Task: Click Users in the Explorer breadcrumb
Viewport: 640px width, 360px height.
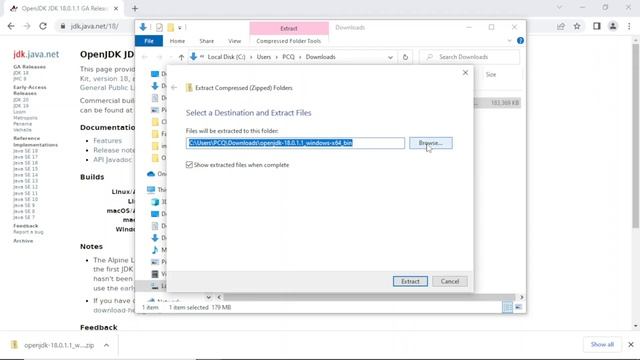Action: click(264, 57)
